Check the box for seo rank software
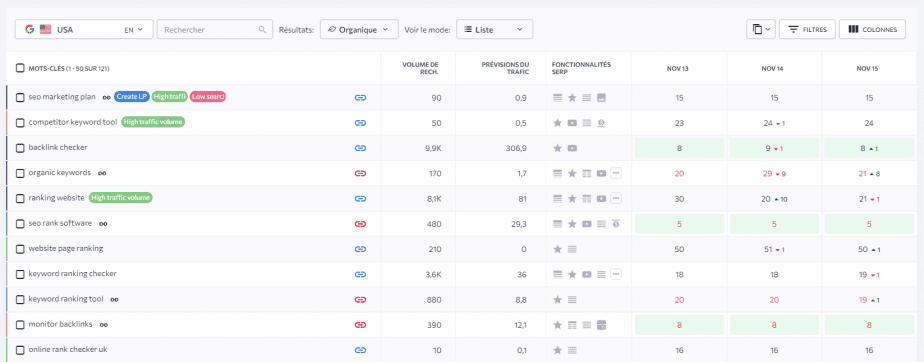Screen dimensions: 924x362 coord(20,223)
